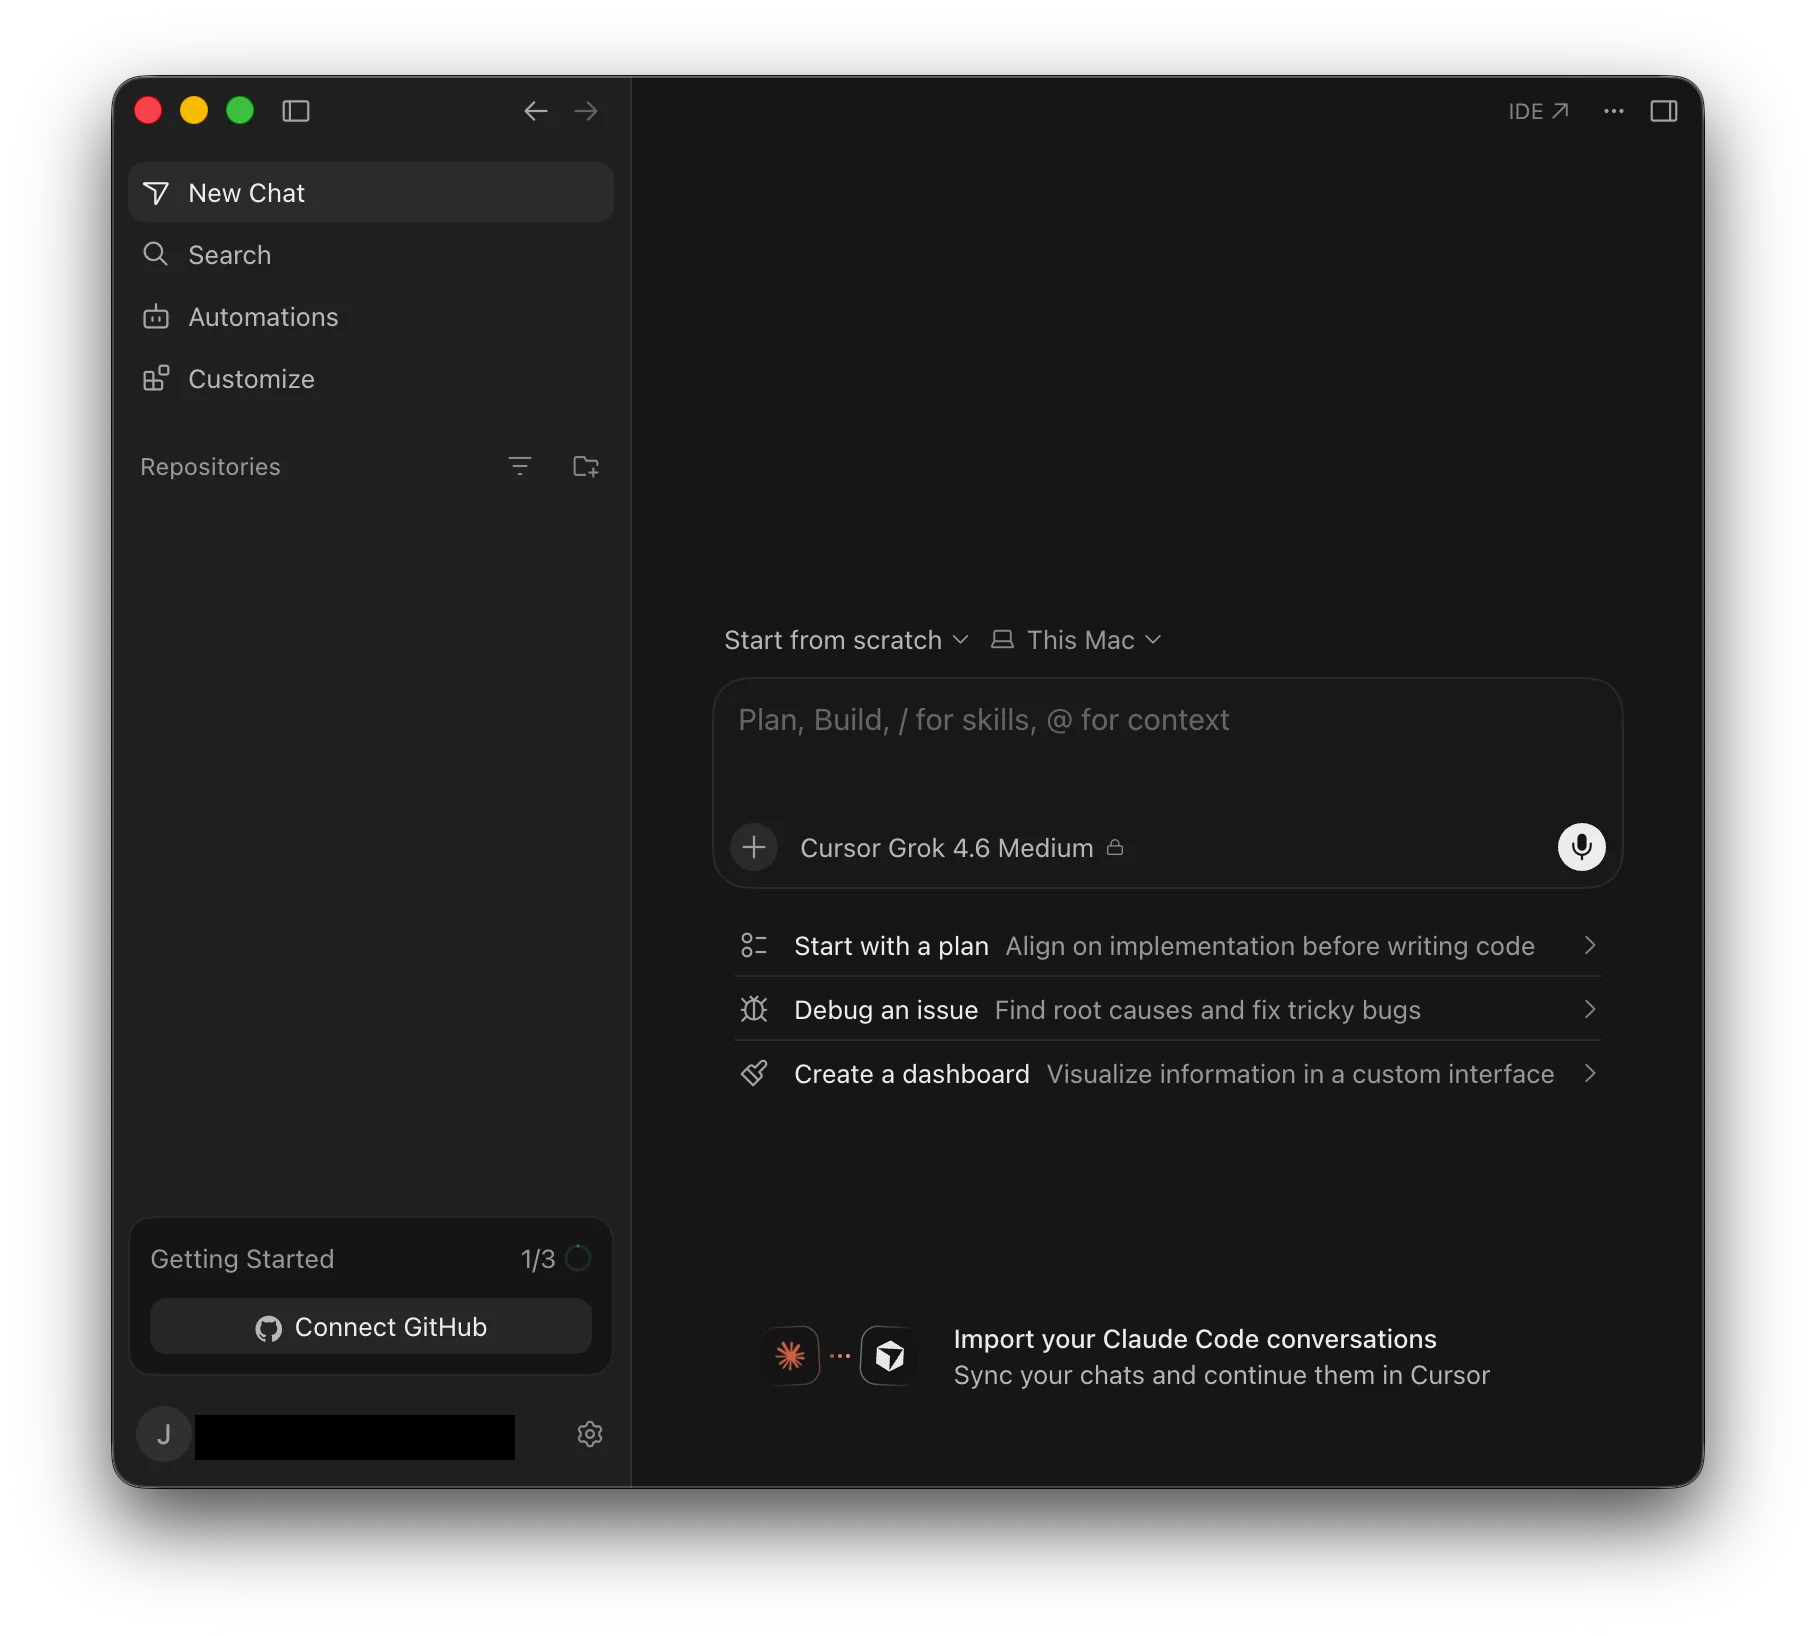Open in IDE link

[x=1538, y=111]
